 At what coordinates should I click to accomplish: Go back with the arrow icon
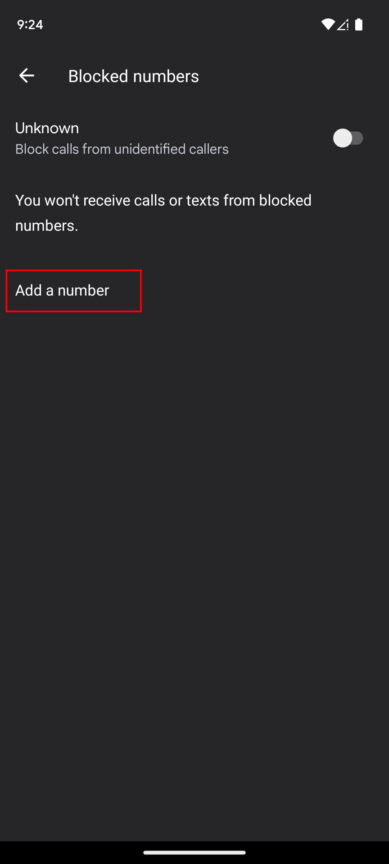26,76
